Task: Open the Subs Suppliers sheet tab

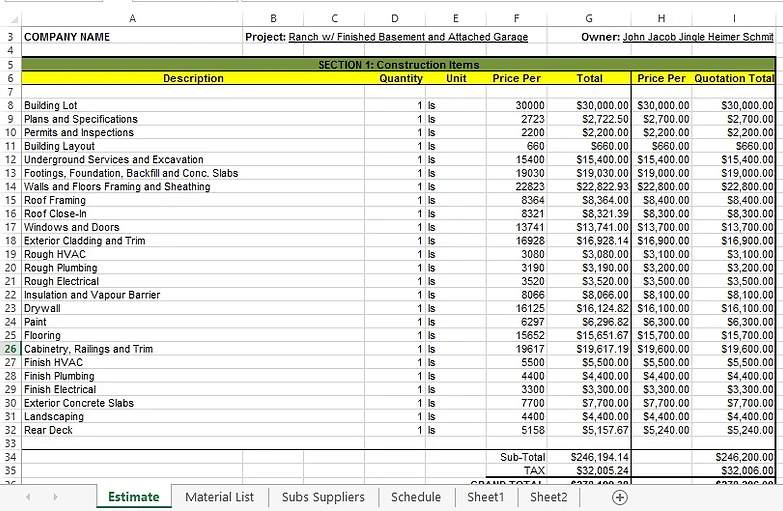Action: (x=323, y=497)
